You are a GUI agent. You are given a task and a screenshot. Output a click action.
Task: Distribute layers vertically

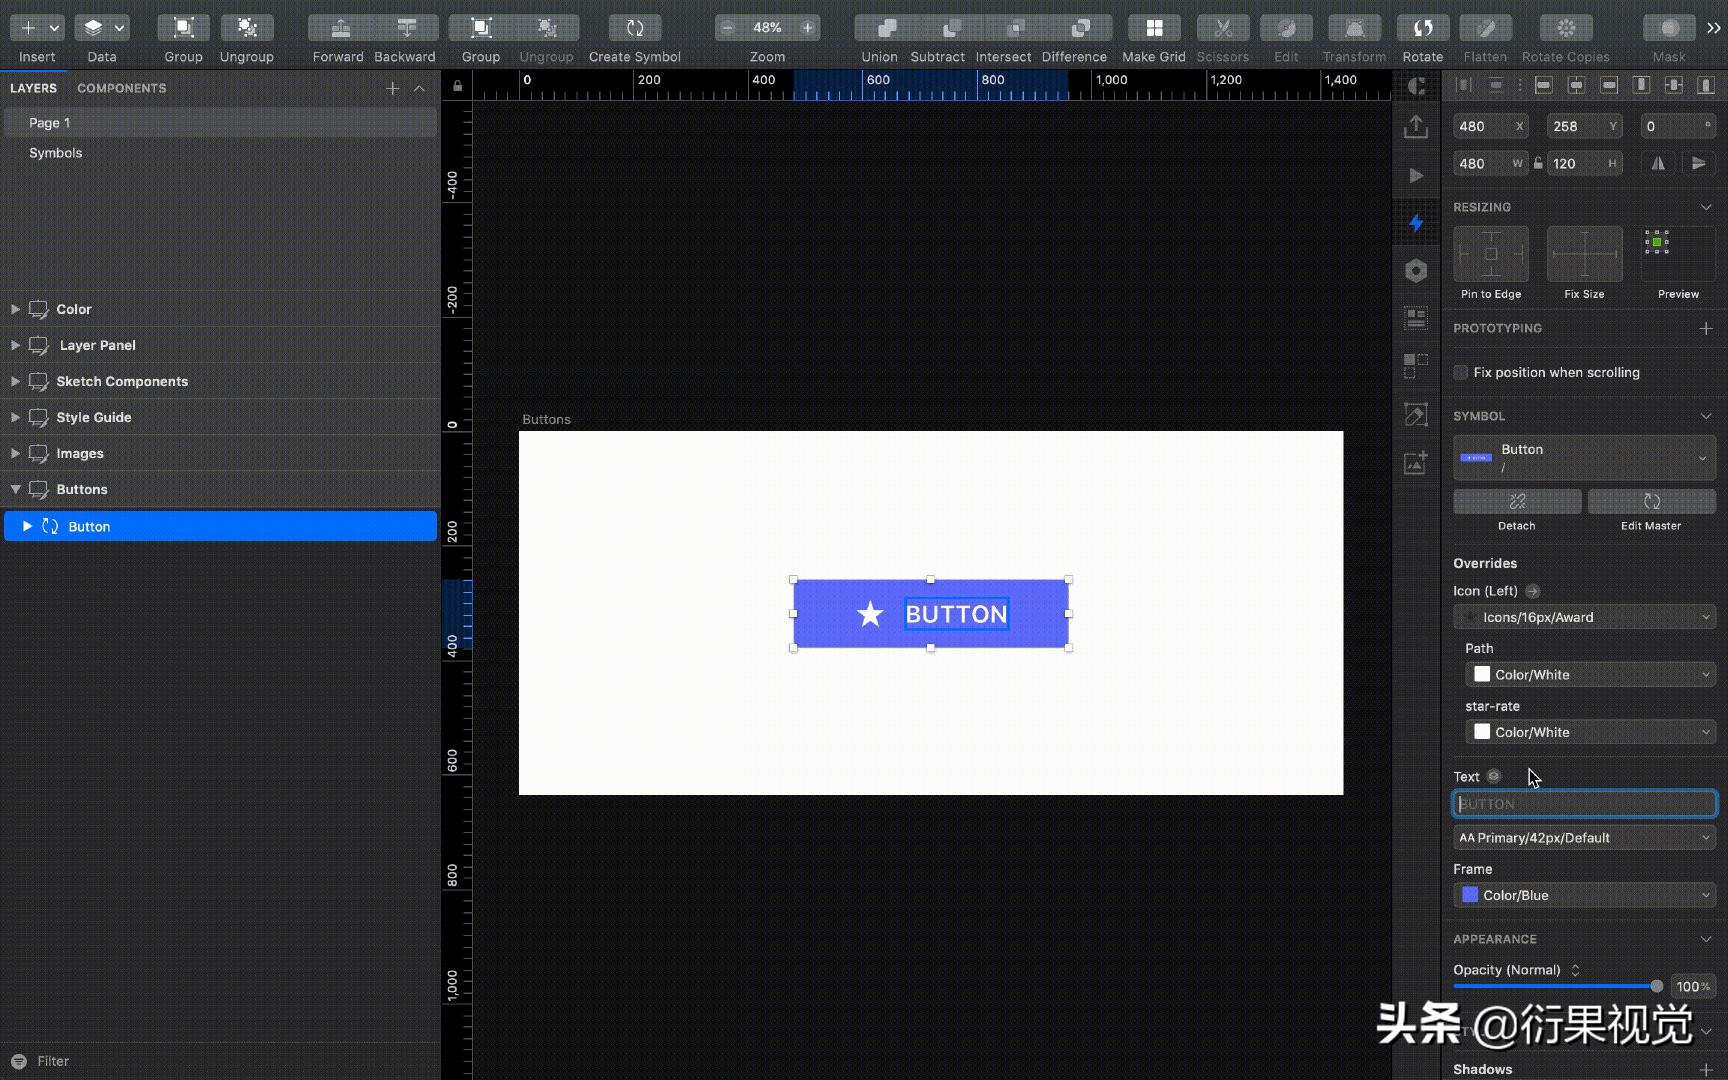(x=1496, y=85)
